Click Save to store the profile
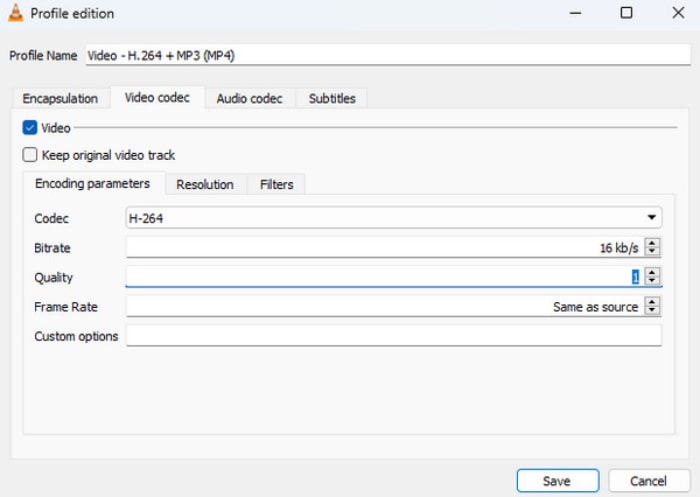This screenshot has width=700, height=497. [x=558, y=481]
